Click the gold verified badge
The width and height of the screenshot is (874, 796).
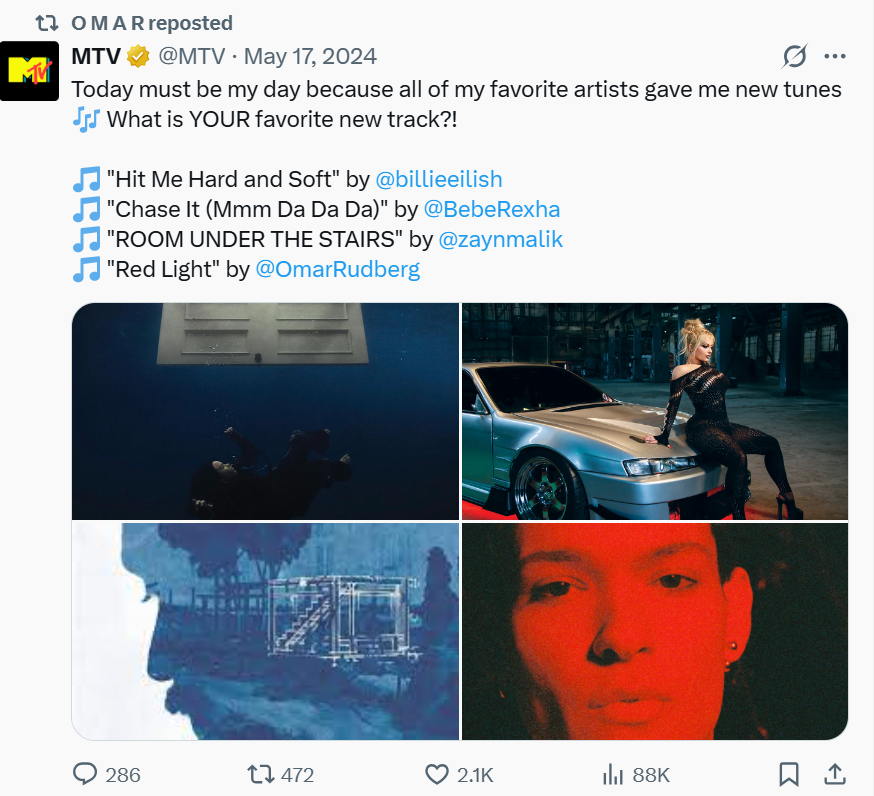coord(136,56)
